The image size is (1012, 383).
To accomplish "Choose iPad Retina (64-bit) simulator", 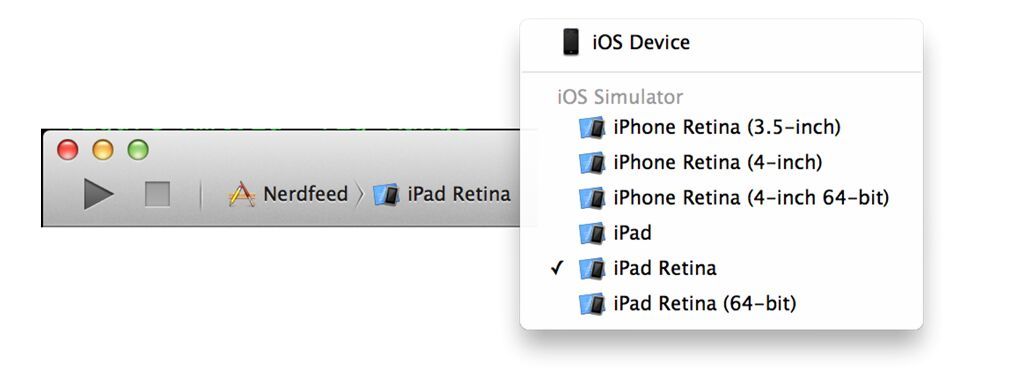I will [x=721, y=303].
